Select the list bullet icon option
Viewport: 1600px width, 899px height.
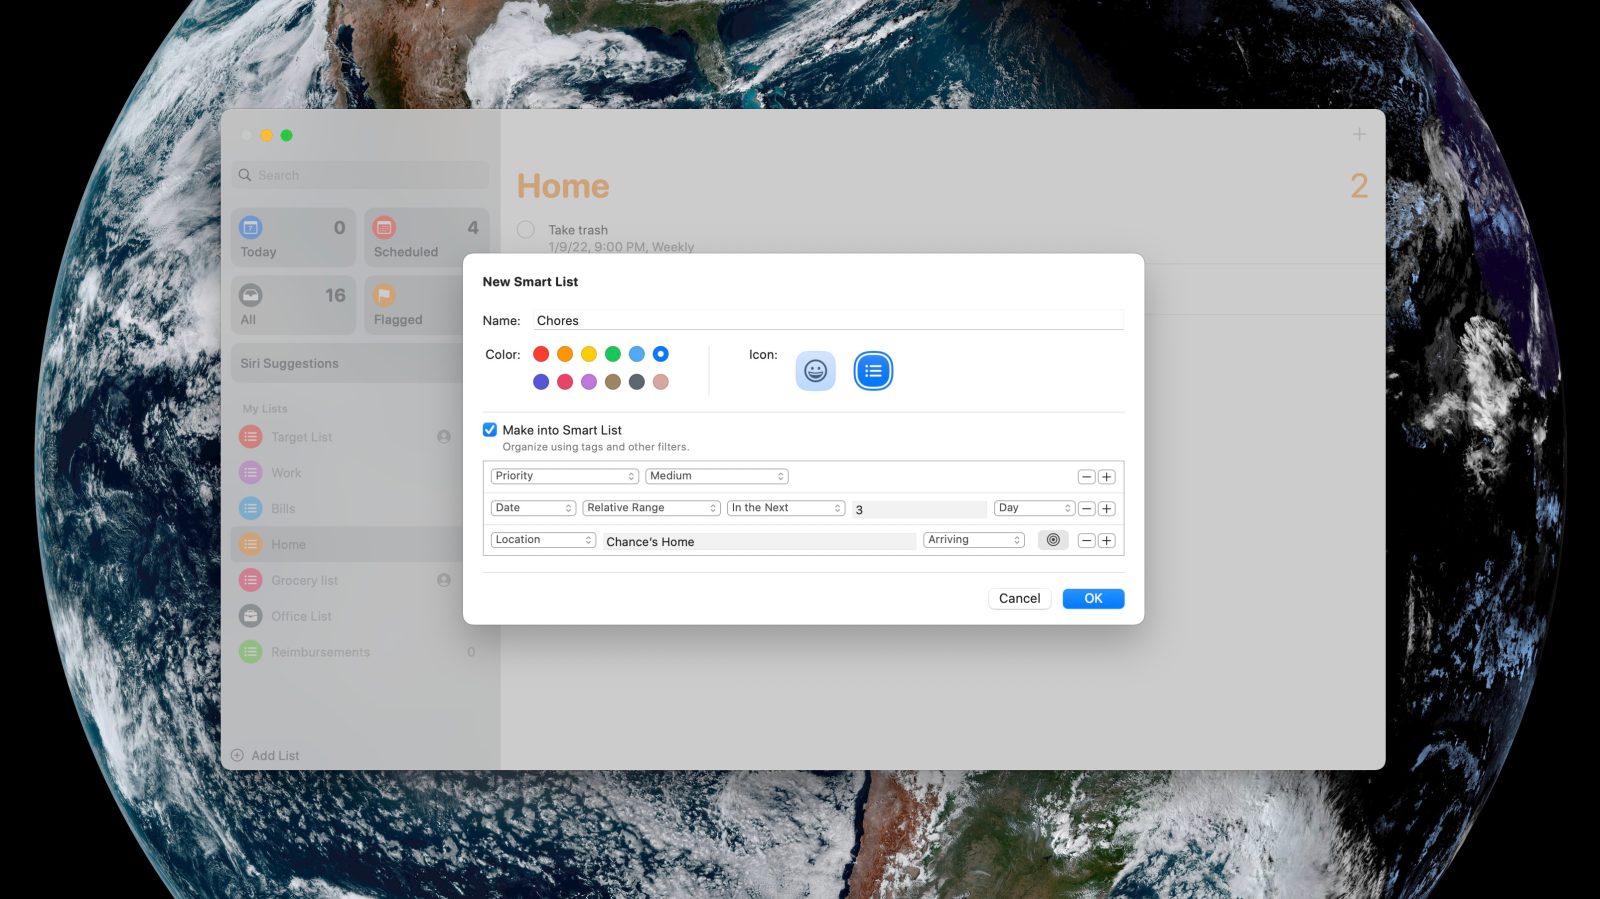(x=873, y=371)
